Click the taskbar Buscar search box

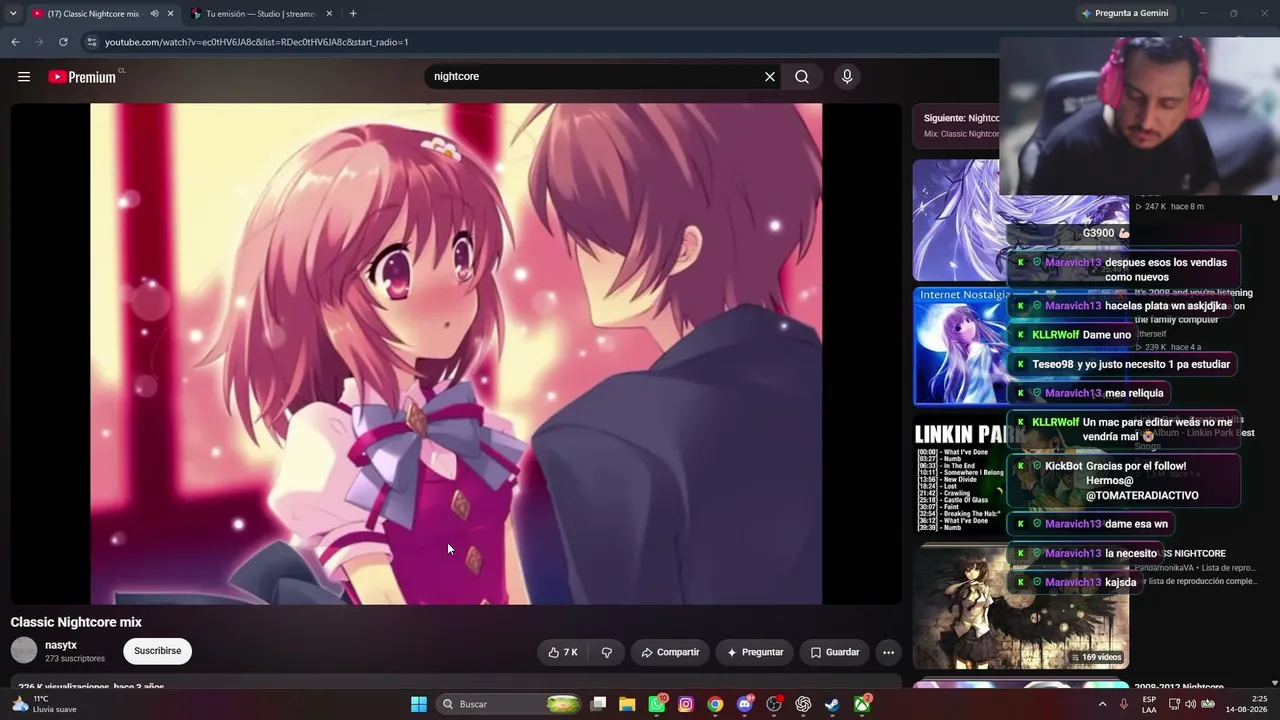pyautogui.click(x=510, y=704)
